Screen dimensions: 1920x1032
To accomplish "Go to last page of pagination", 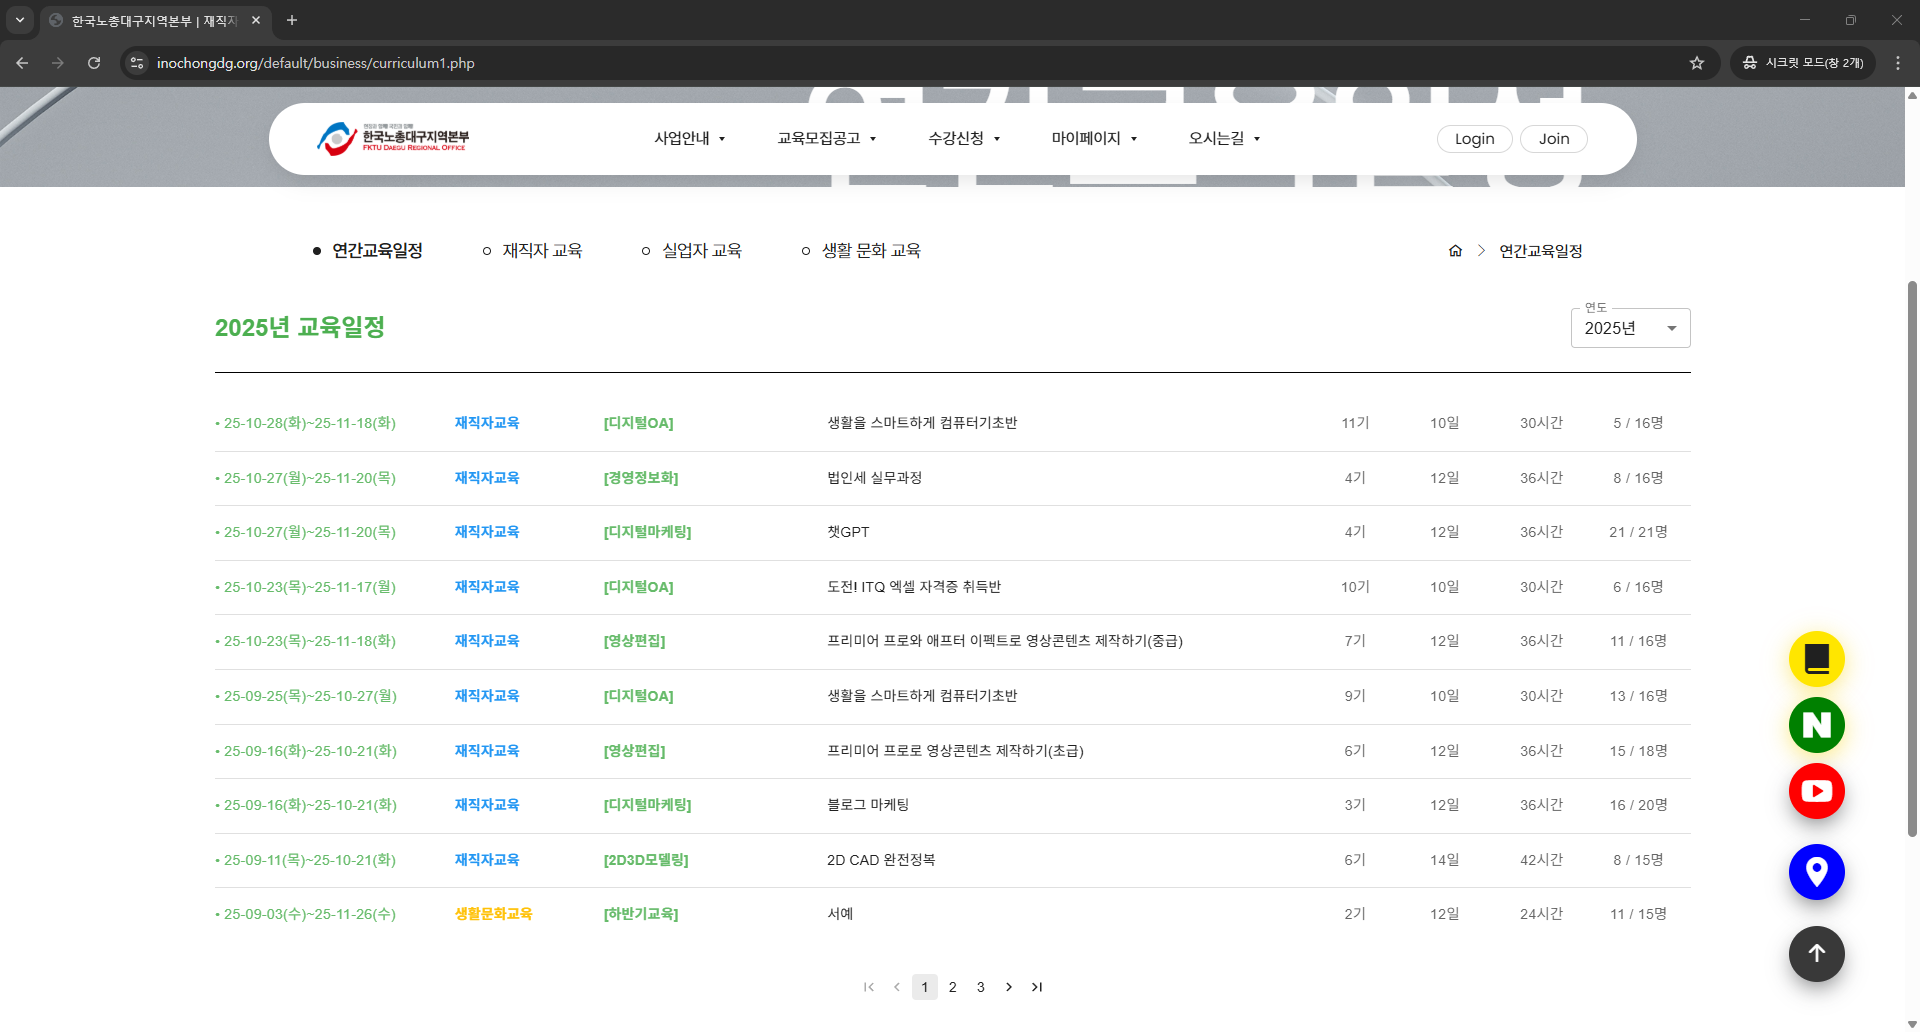I will (1037, 987).
